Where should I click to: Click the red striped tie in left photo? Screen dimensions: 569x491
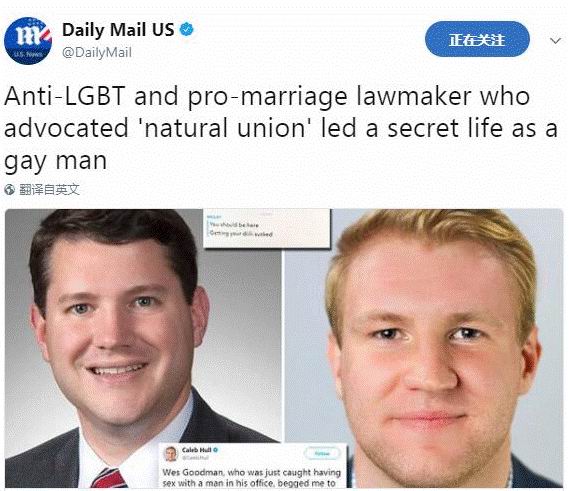tap(109, 477)
